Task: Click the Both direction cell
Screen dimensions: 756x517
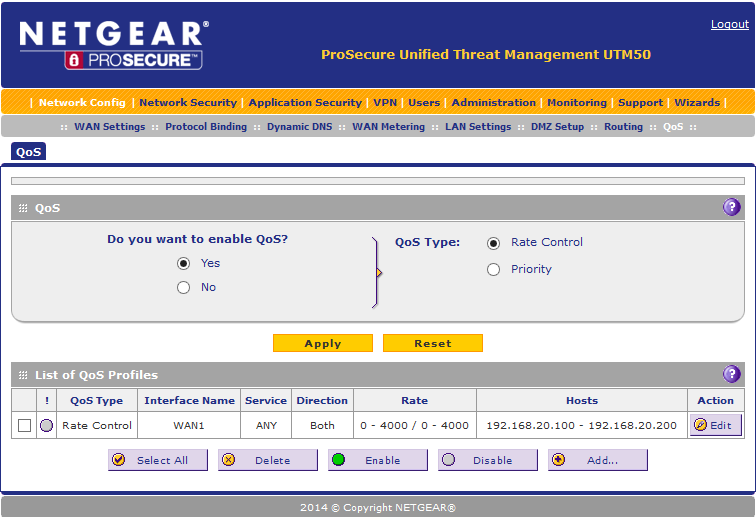Action: (x=322, y=425)
